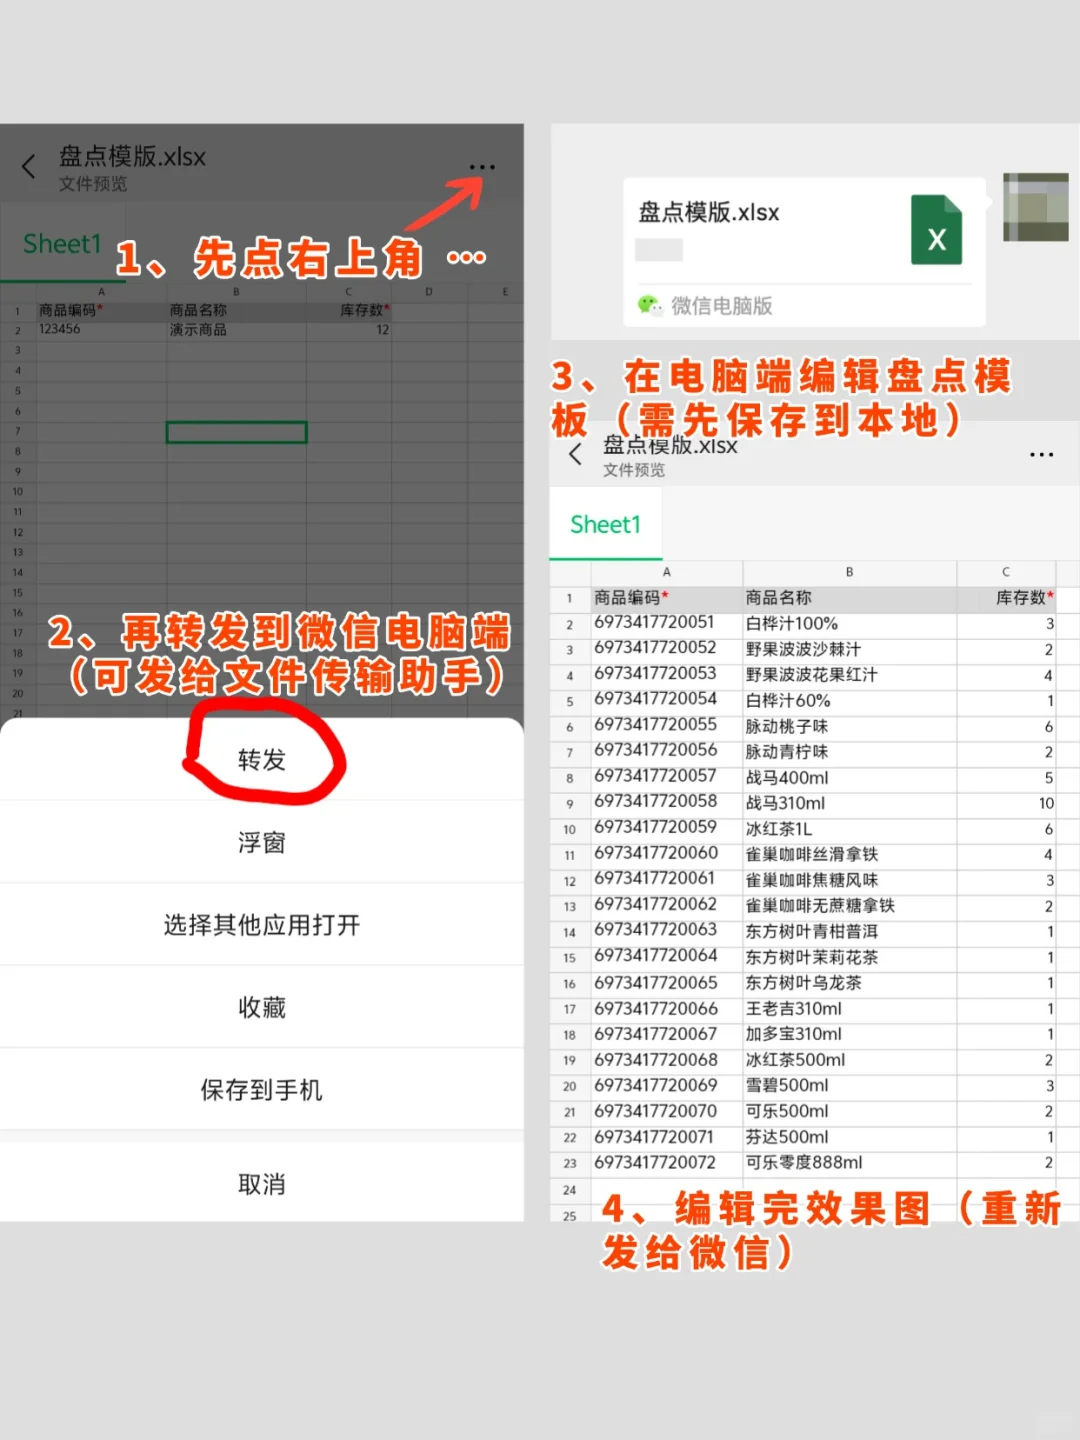
Task: Tap 收藏 to favorite the file
Action: (x=262, y=1007)
